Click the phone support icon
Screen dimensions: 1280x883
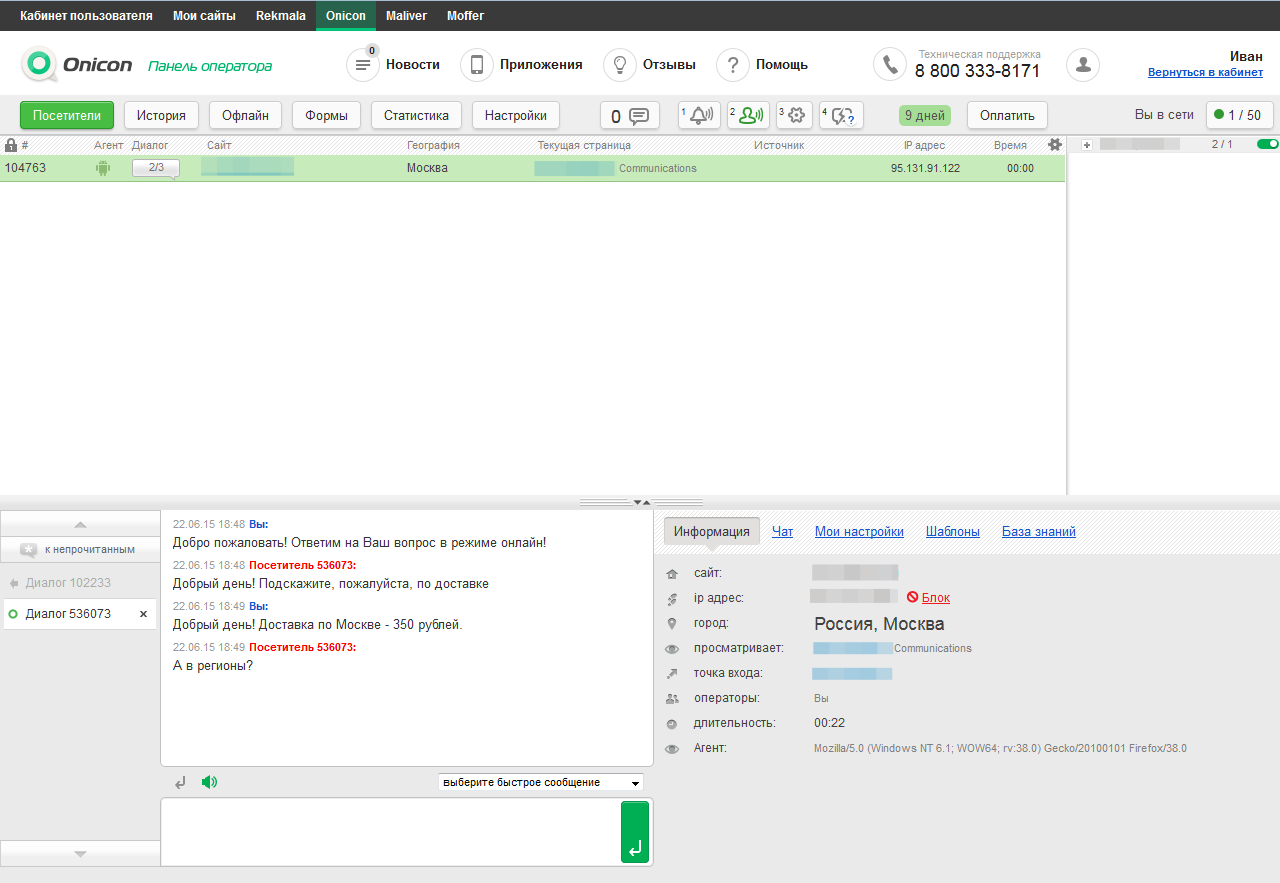coord(889,65)
